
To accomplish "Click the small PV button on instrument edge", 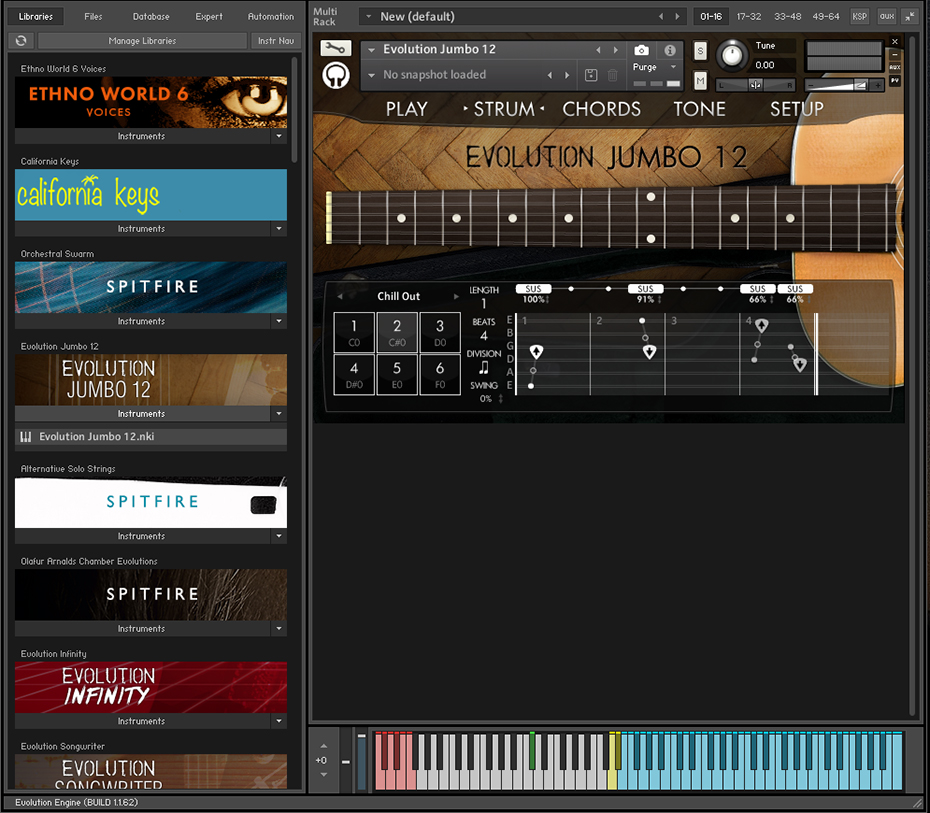I will tap(895, 80).
